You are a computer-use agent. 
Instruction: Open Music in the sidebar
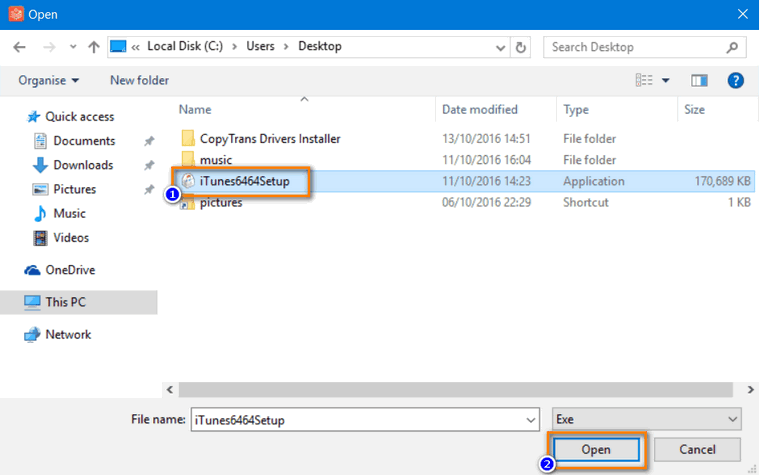pos(69,214)
